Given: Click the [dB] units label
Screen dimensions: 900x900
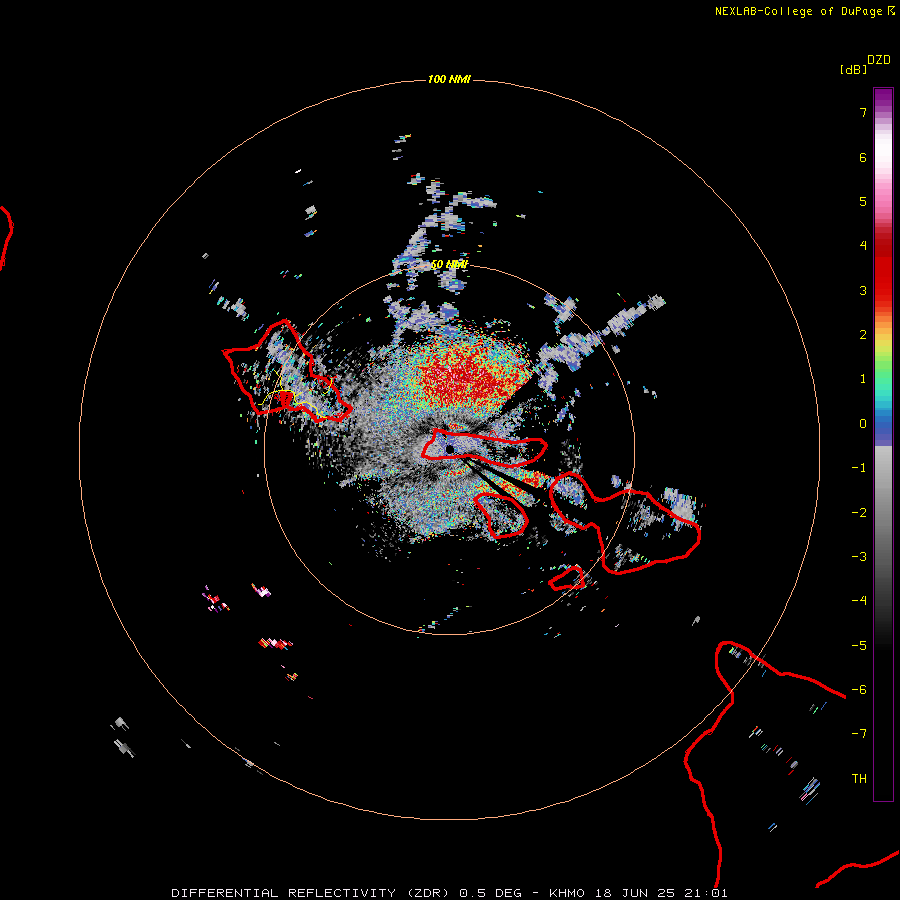Looking at the screenshot, I should coord(853,69).
